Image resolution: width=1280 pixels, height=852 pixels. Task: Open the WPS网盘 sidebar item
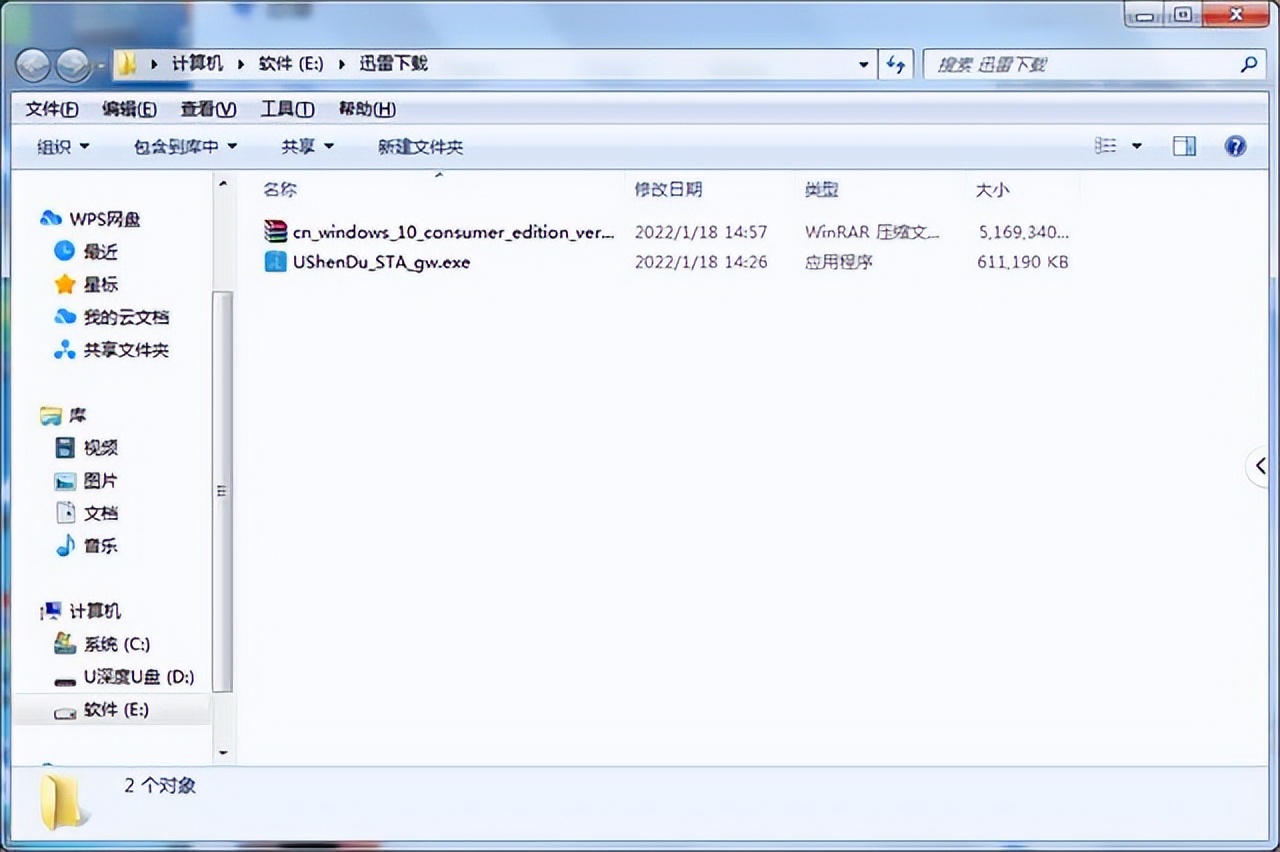100,219
